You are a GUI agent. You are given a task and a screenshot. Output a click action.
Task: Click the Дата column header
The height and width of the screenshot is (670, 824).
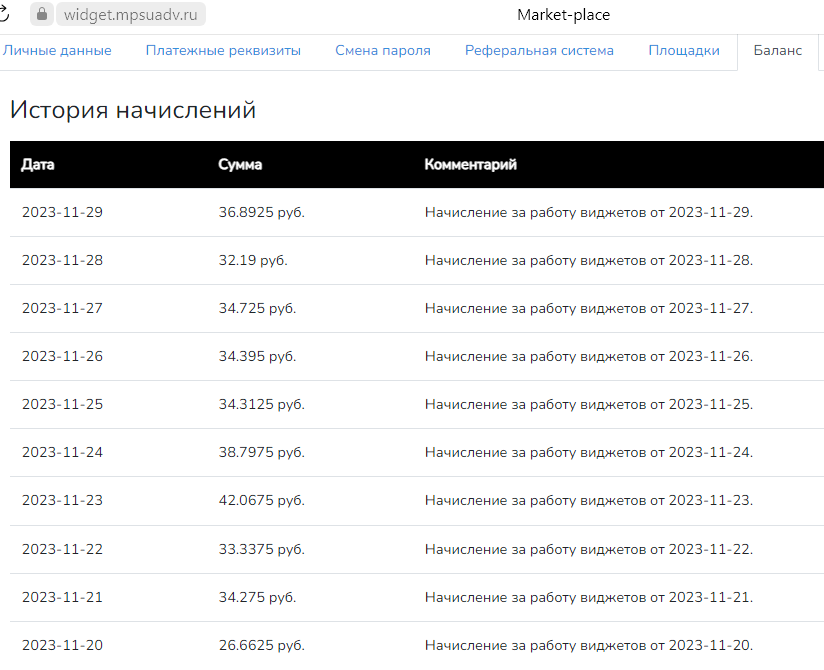coord(38,165)
